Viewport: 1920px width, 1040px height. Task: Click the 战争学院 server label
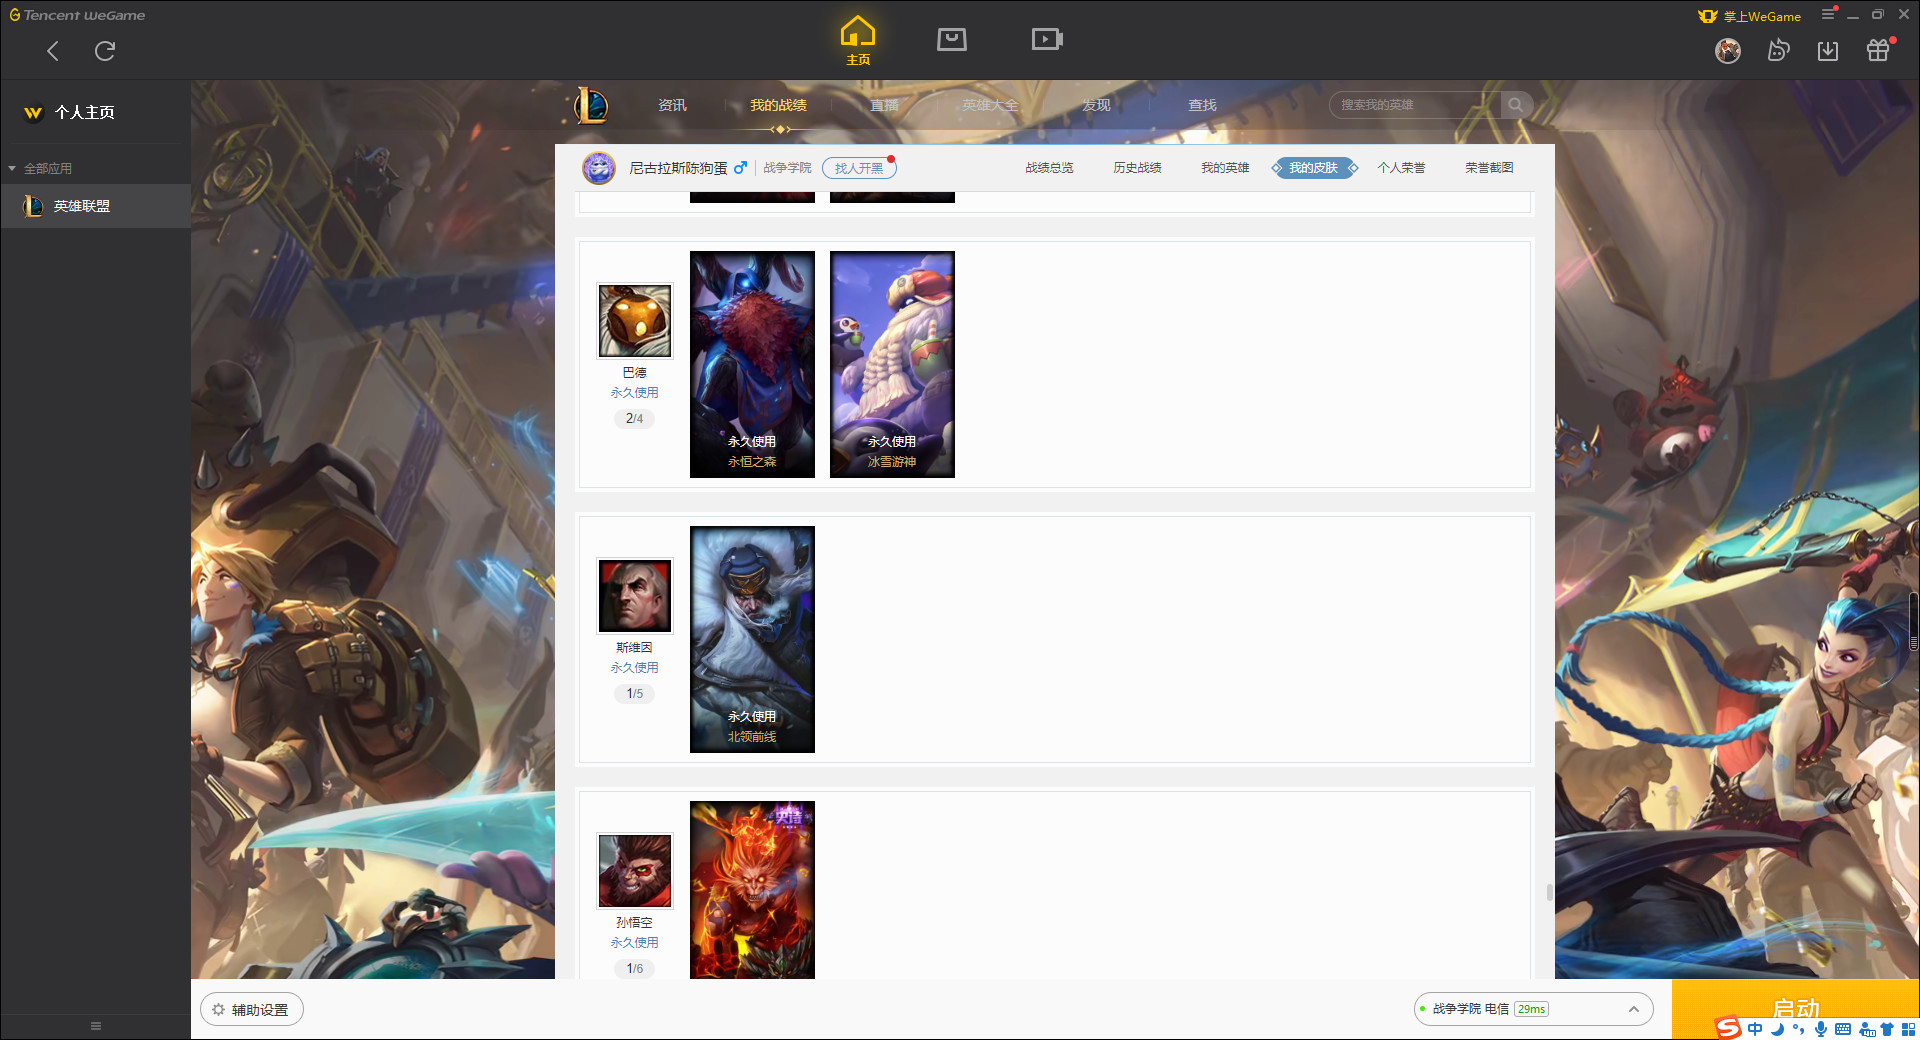(787, 168)
